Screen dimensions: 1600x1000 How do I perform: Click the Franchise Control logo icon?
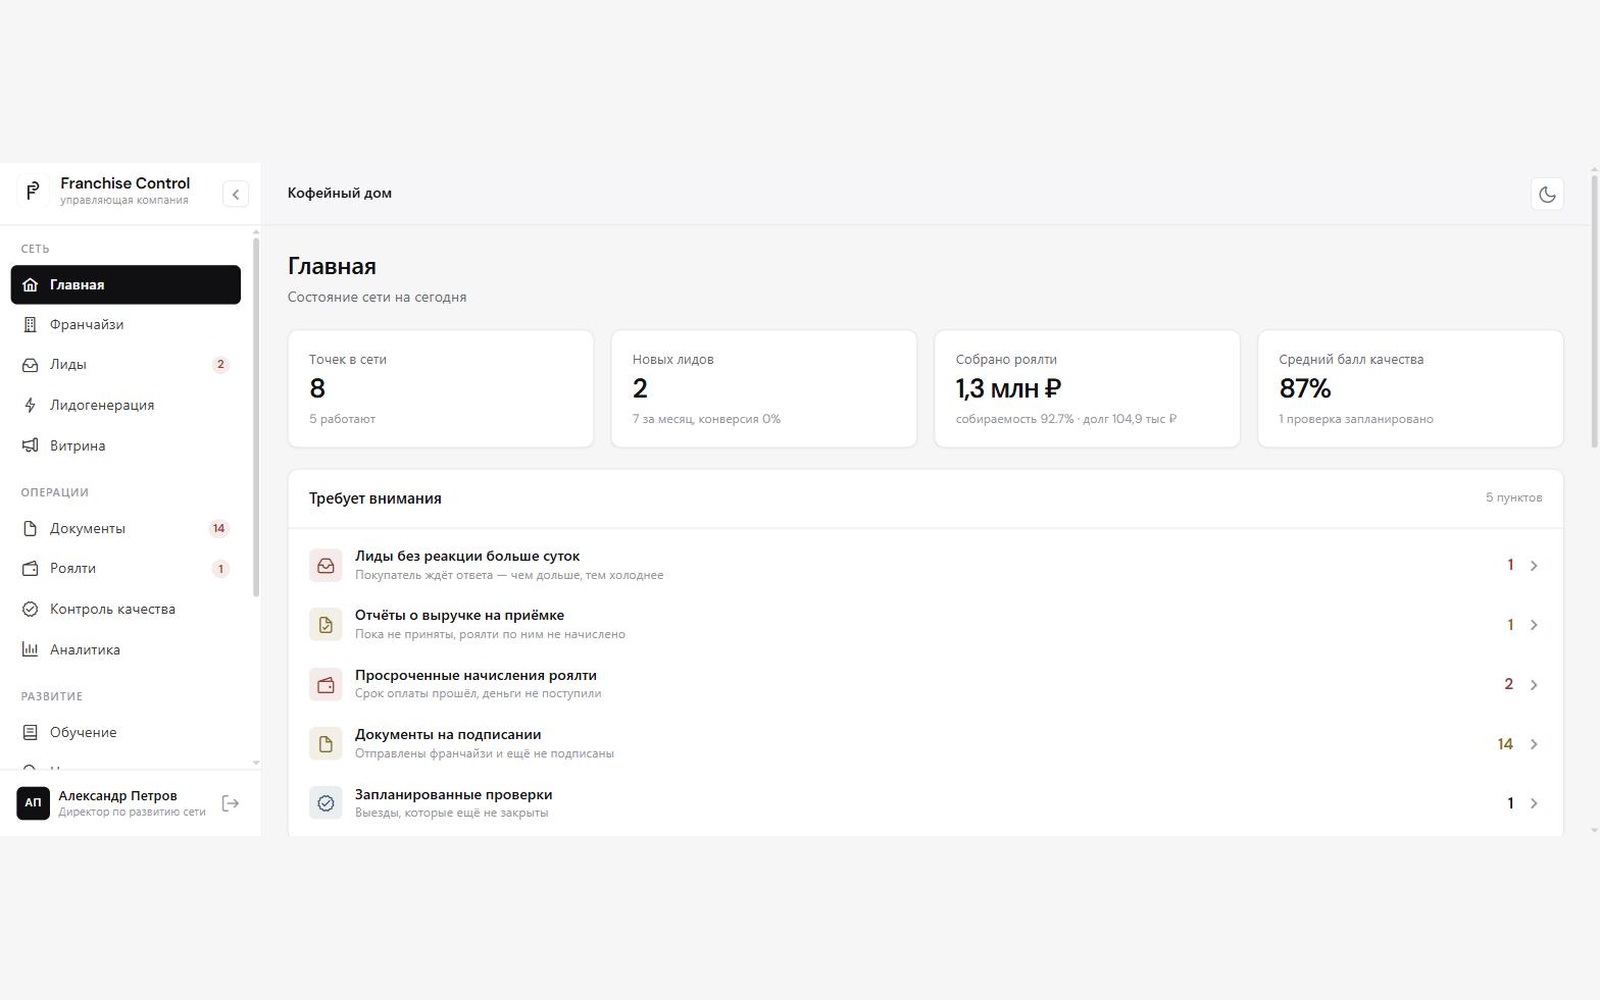33,190
